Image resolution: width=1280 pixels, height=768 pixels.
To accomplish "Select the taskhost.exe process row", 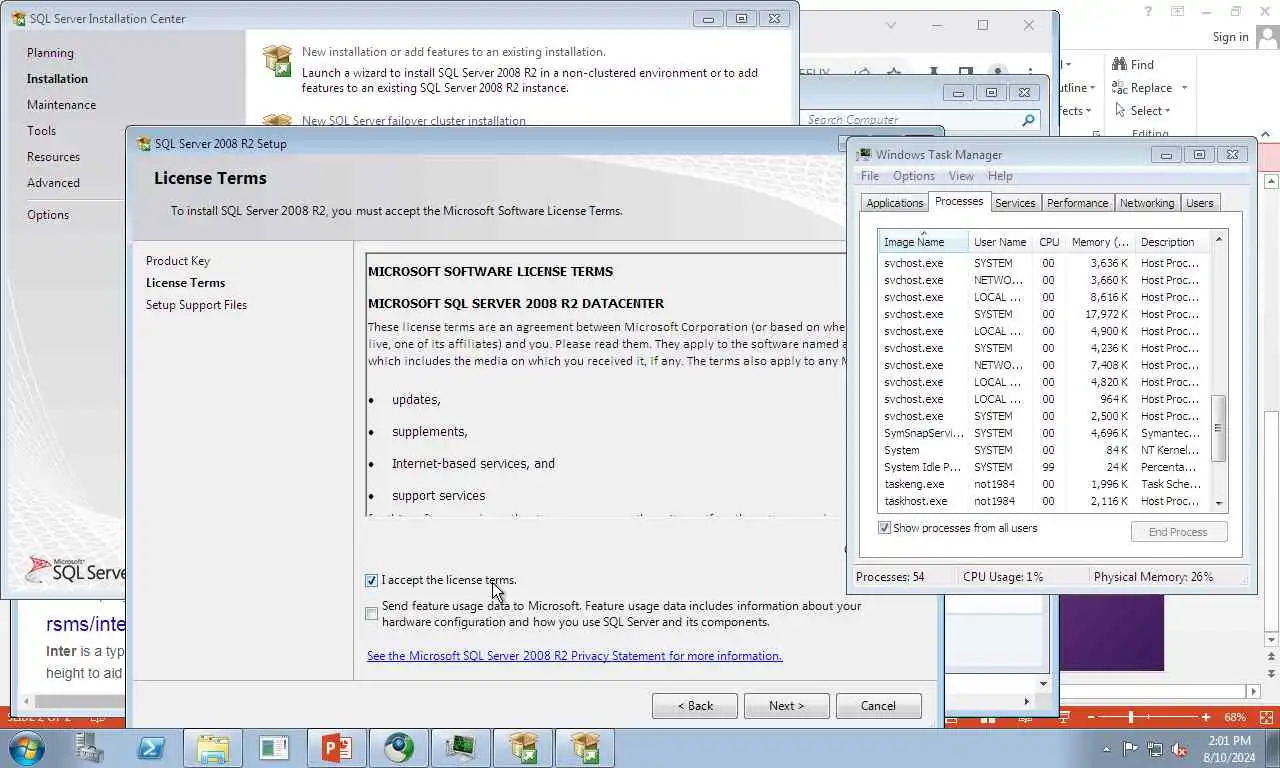I will click(1044, 501).
